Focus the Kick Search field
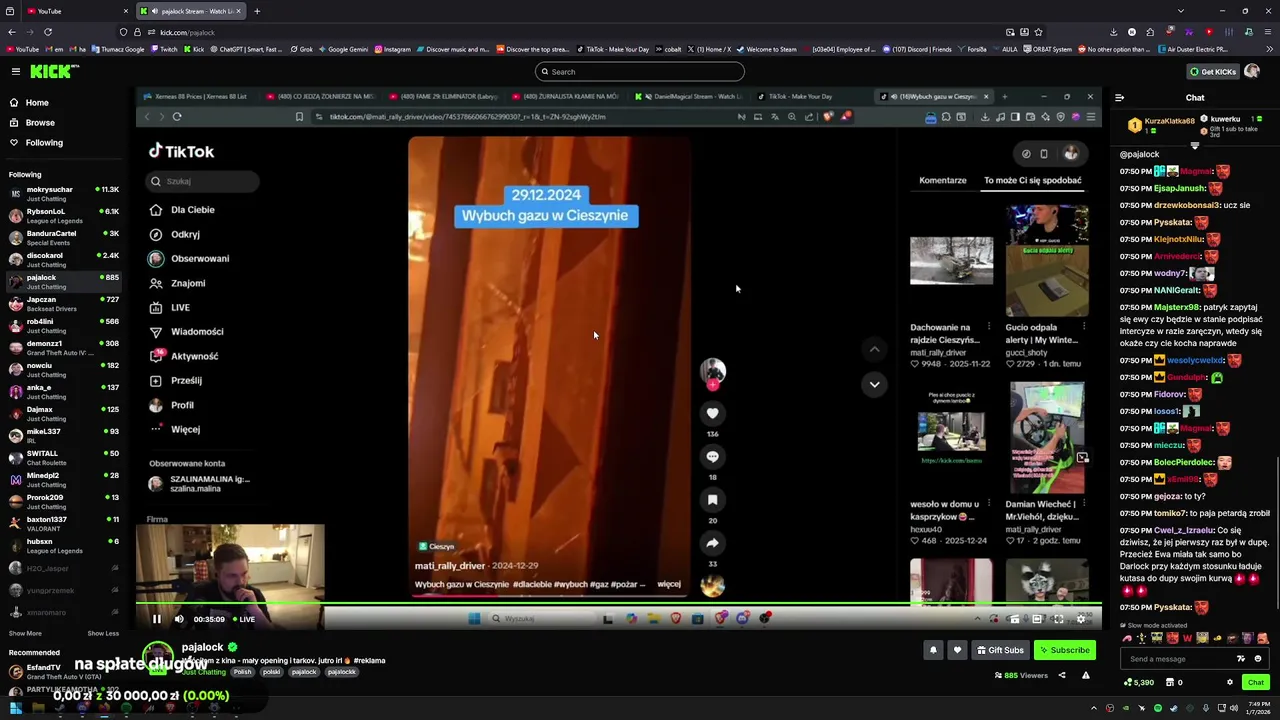Image resolution: width=1280 pixels, height=720 pixels. pyautogui.click(x=640, y=71)
